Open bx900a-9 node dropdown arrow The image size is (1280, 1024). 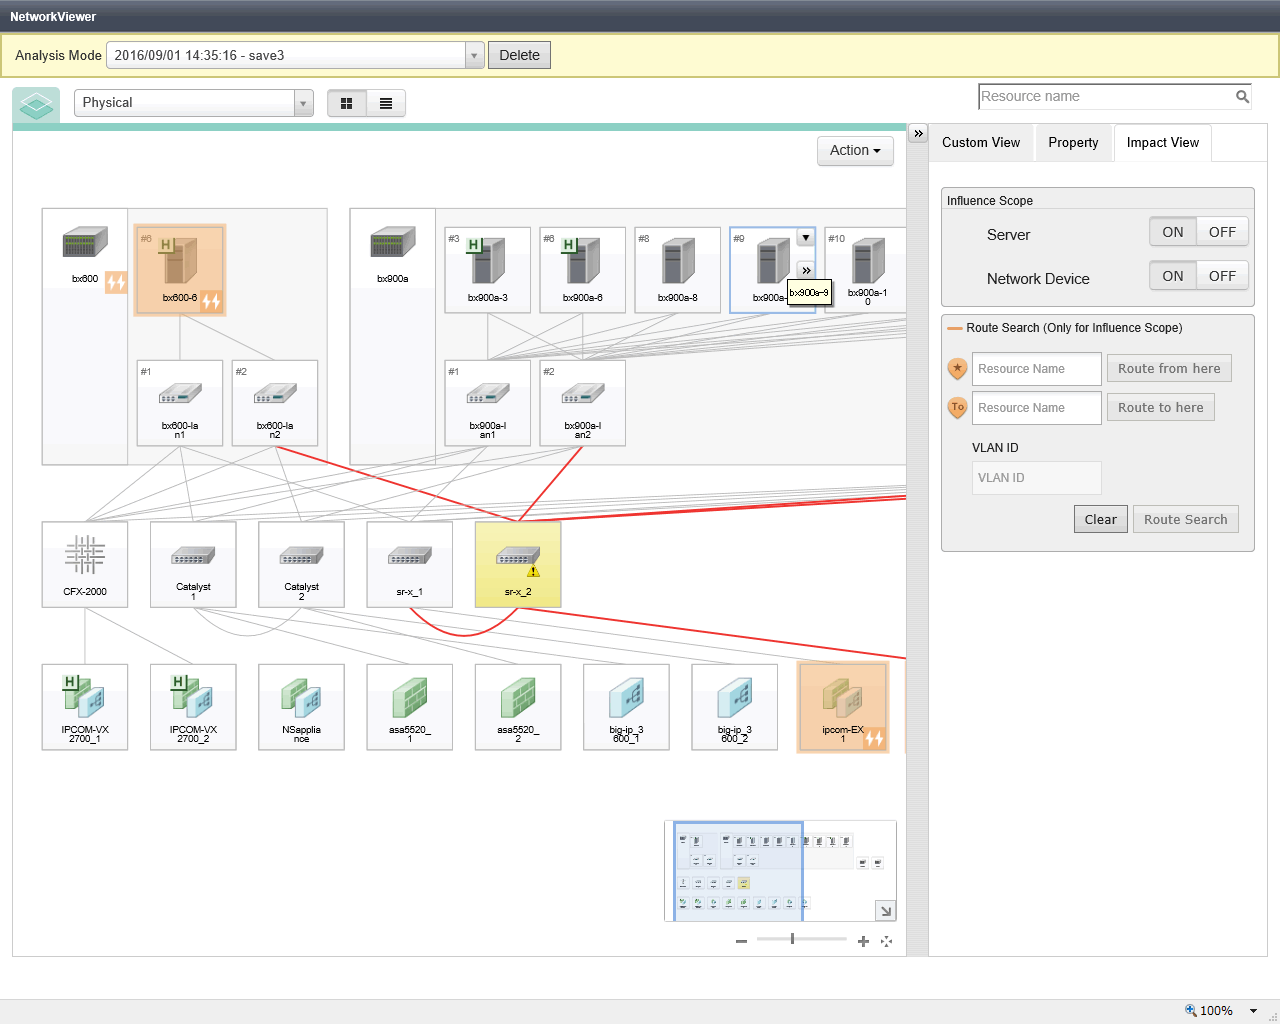click(x=805, y=238)
